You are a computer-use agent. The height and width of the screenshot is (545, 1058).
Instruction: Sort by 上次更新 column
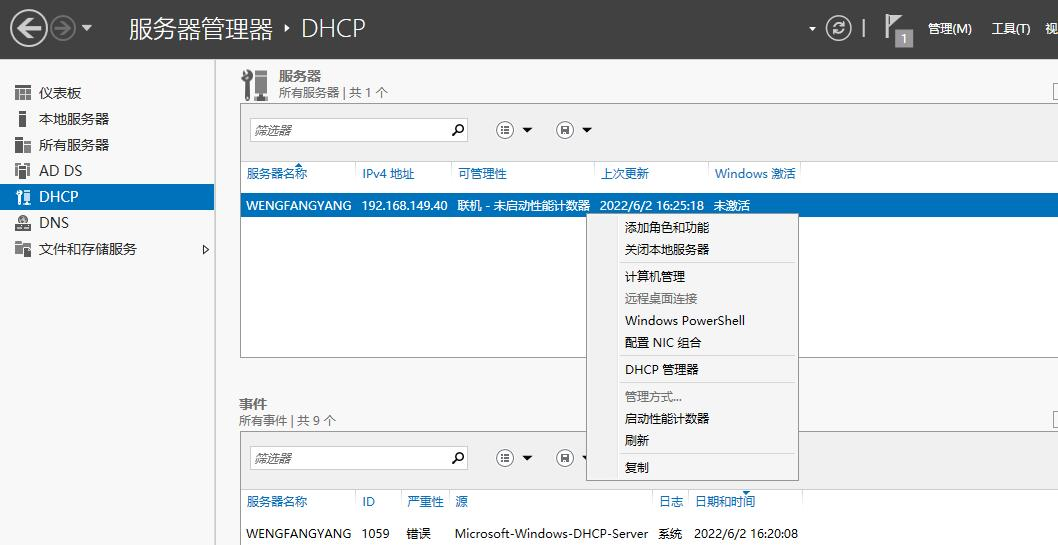pyautogui.click(x=624, y=173)
